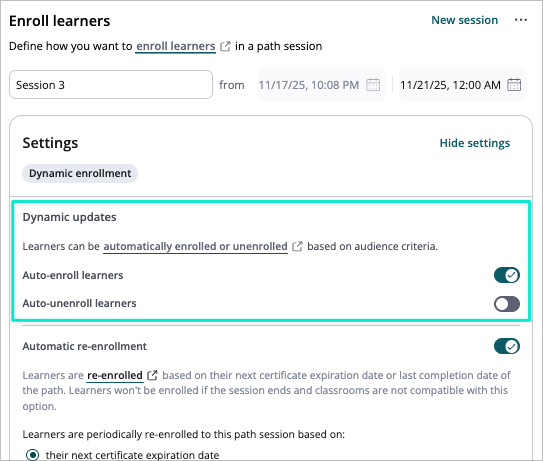Click New session at top right
Screen dimensions: 543x461
[464, 20]
